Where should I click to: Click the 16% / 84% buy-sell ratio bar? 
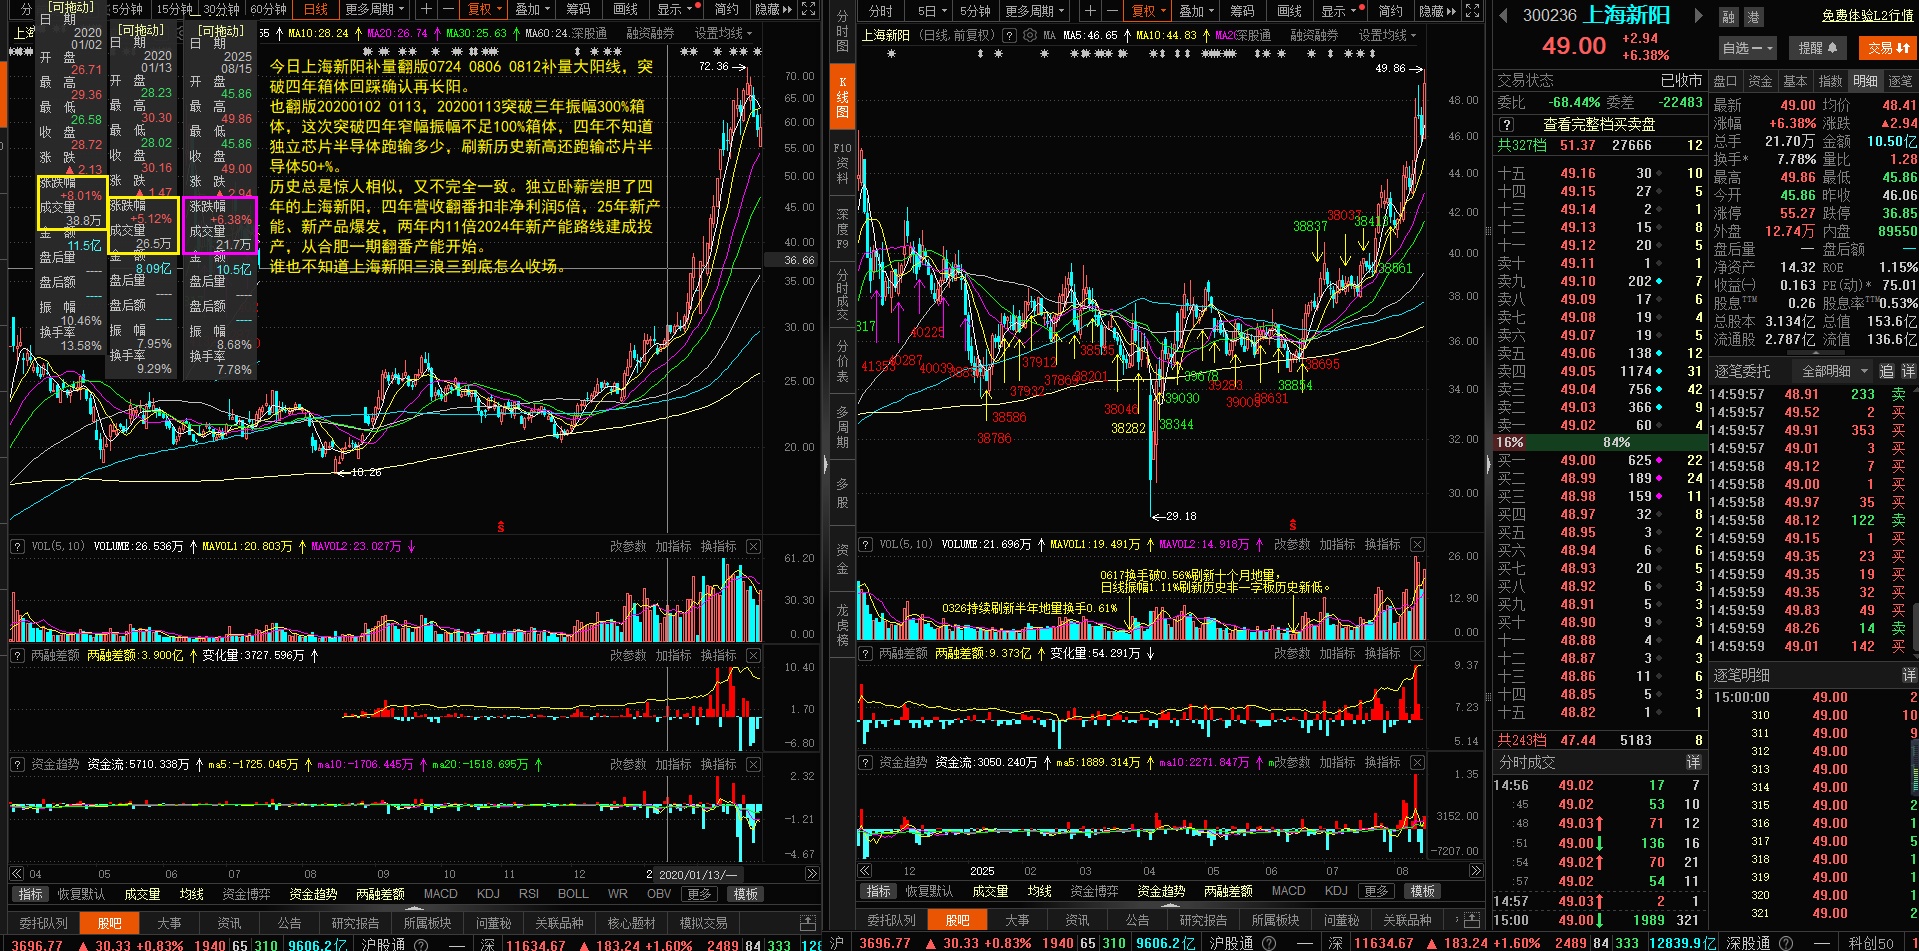pyautogui.click(x=1600, y=442)
